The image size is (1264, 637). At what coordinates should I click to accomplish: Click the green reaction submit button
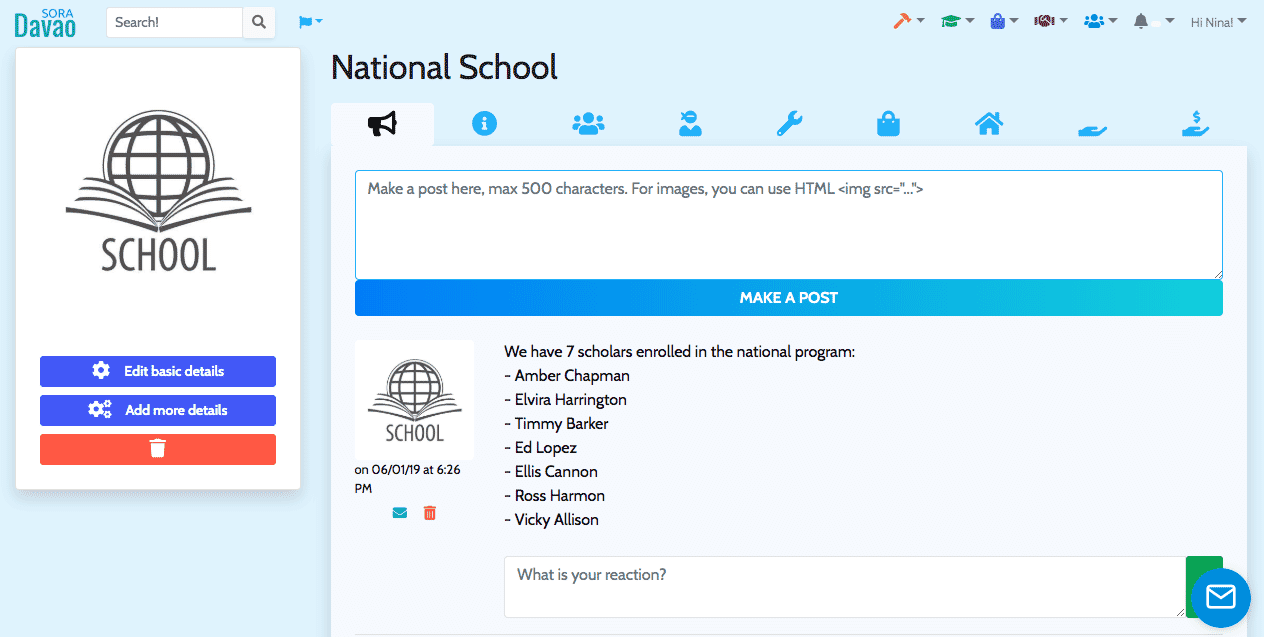pos(1204,587)
